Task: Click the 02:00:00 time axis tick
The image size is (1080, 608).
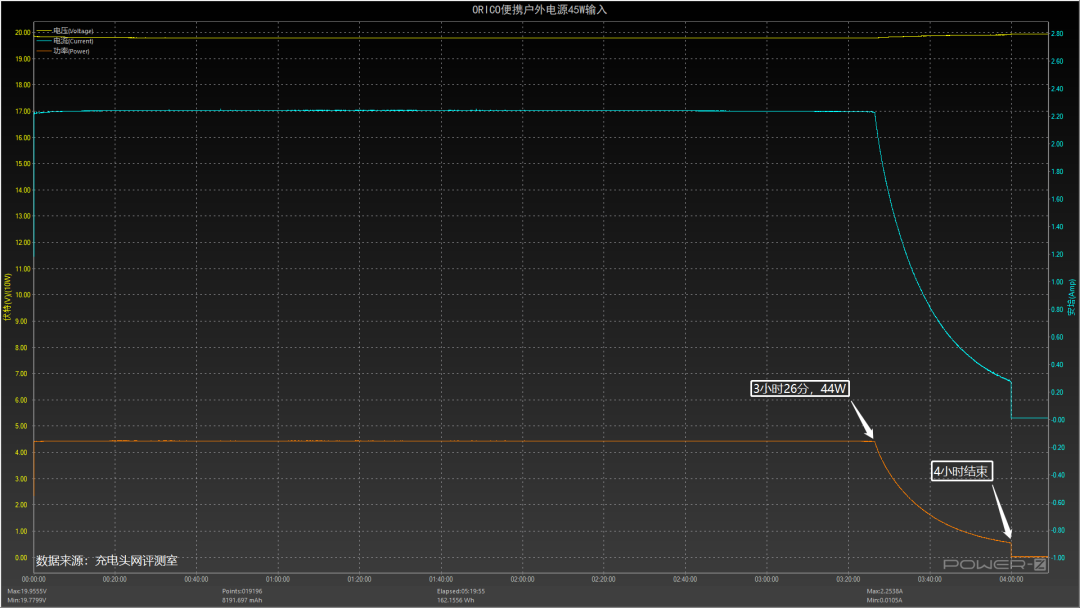Action: (x=522, y=579)
